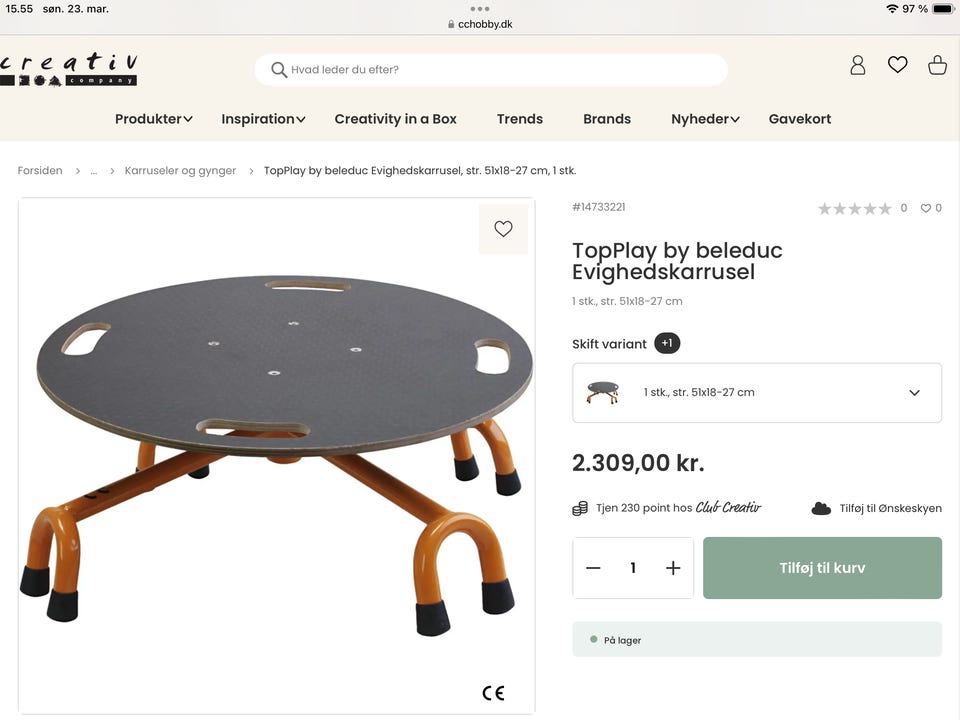
Task: Click the search magnifier icon
Action: click(x=279, y=70)
